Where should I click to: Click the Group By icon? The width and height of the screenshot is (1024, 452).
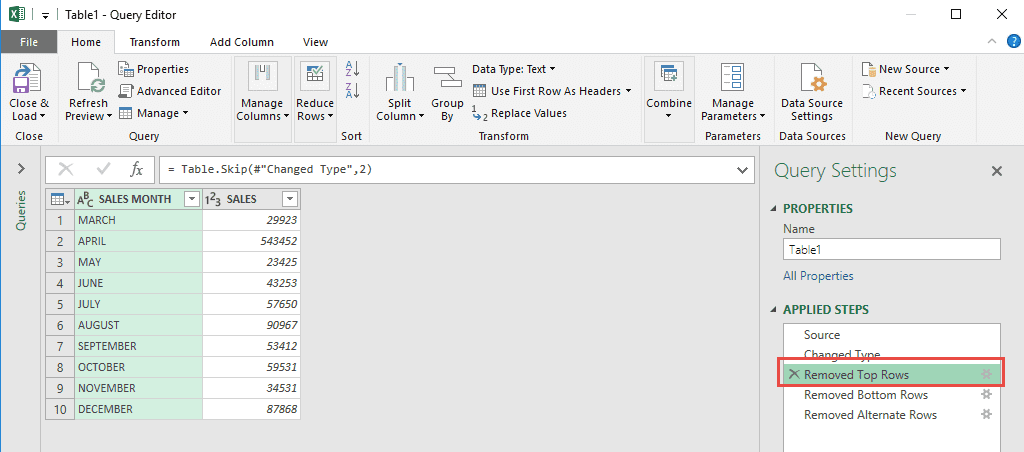tap(447, 77)
